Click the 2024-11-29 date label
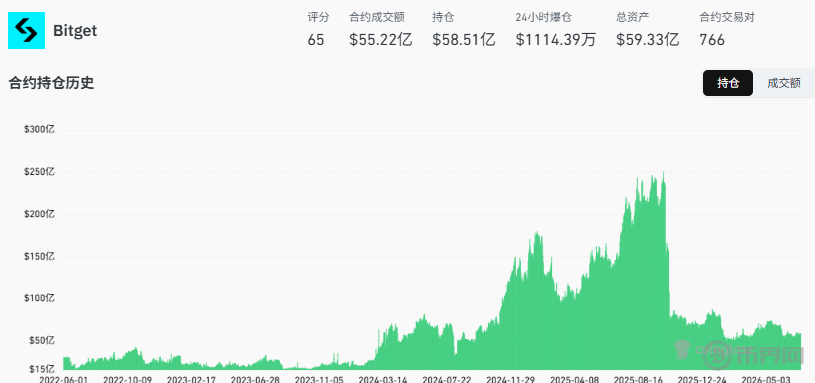This screenshot has height=383, width=815. coord(510,379)
